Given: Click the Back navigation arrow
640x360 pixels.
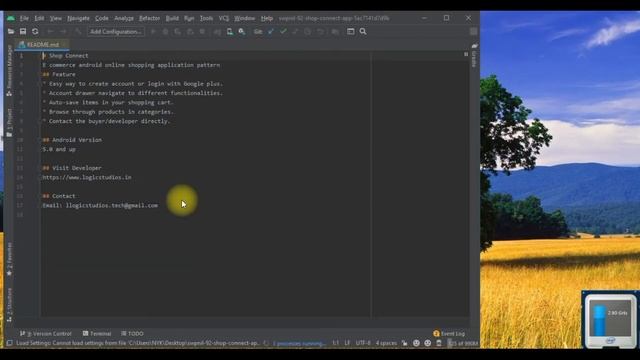Looking at the screenshot, I should (x=51, y=31).
